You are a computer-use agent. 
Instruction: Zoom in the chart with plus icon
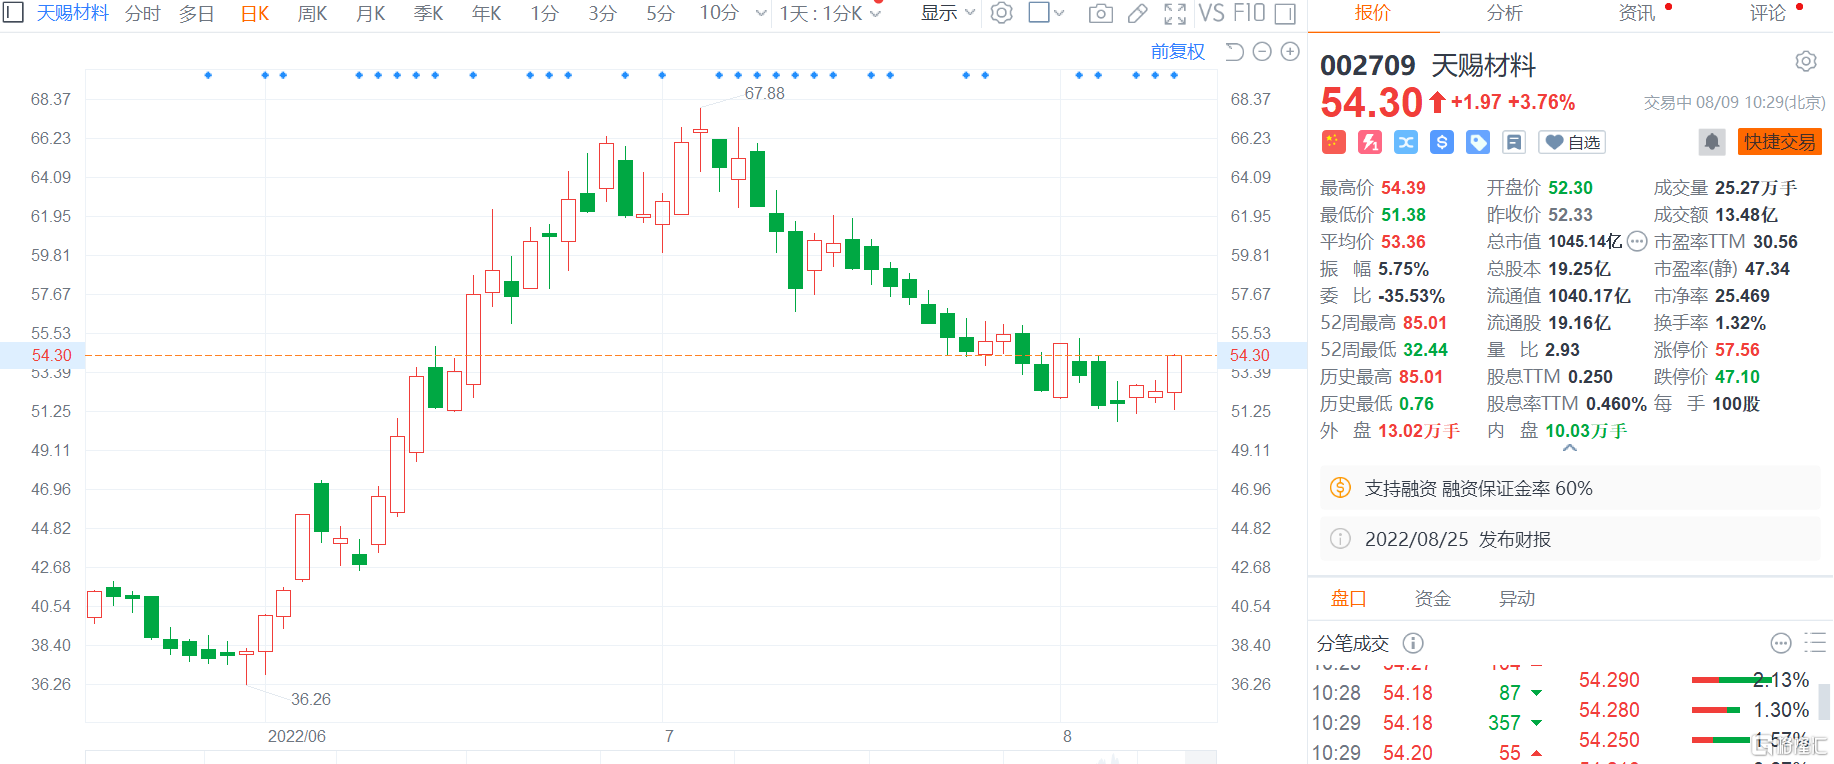[1290, 51]
